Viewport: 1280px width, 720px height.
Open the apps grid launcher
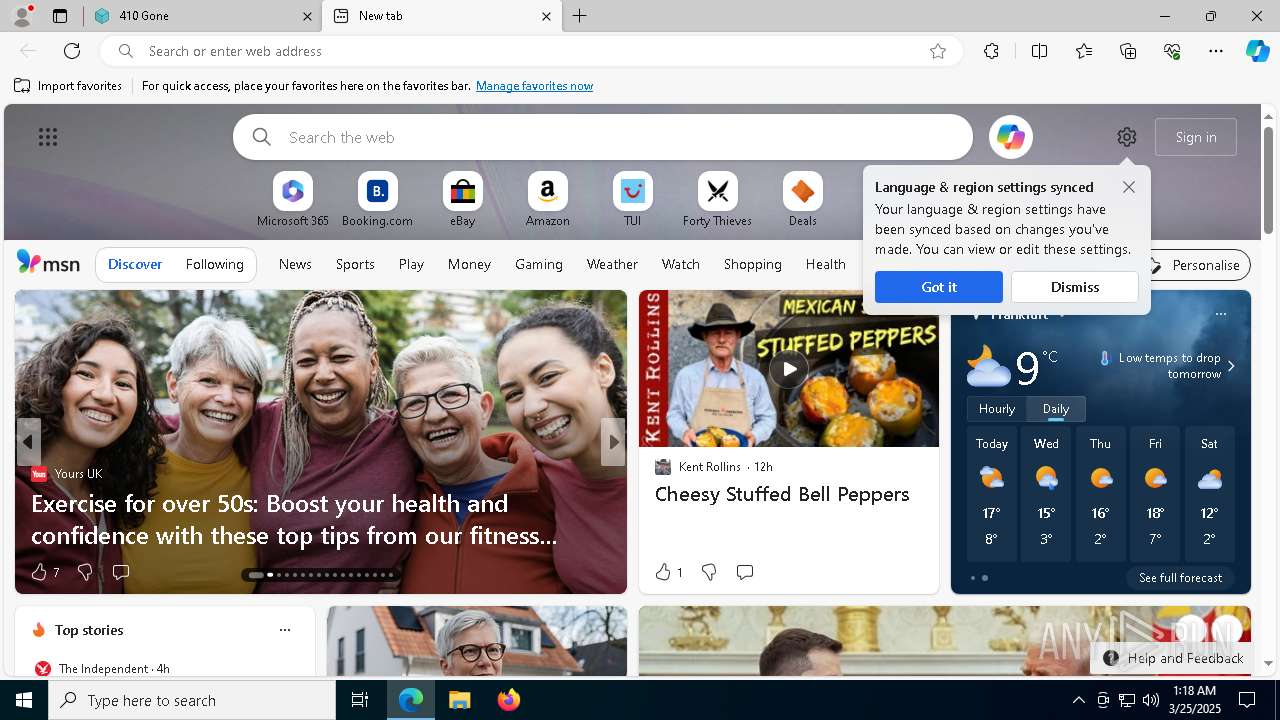coord(48,137)
